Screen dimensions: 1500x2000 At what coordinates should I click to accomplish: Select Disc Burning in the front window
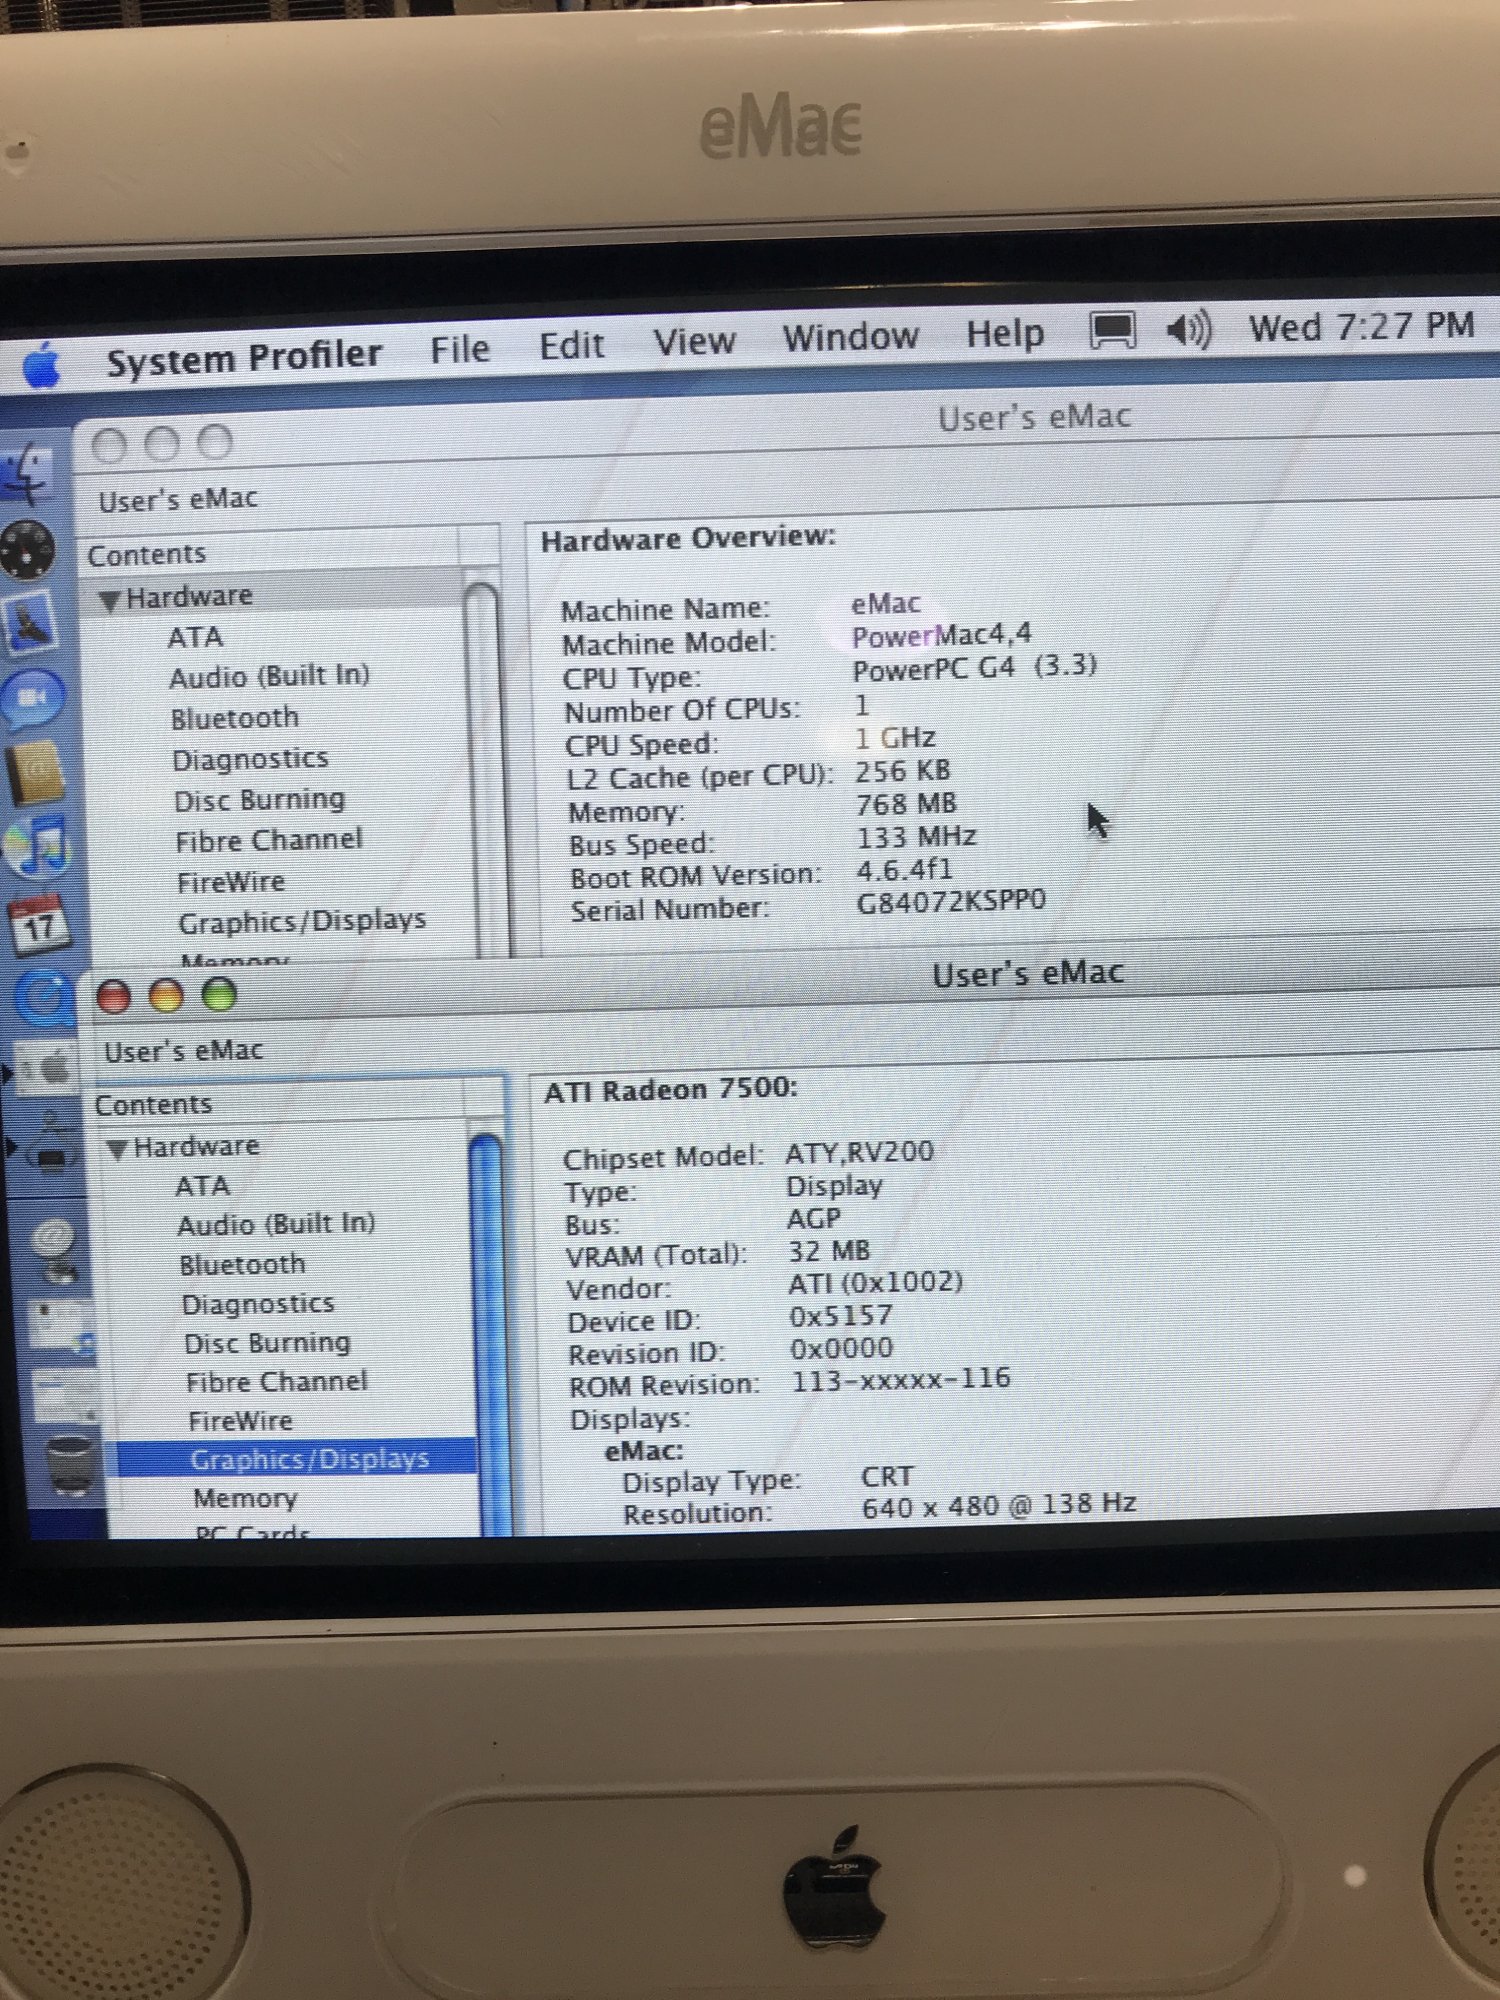[267, 1343]
